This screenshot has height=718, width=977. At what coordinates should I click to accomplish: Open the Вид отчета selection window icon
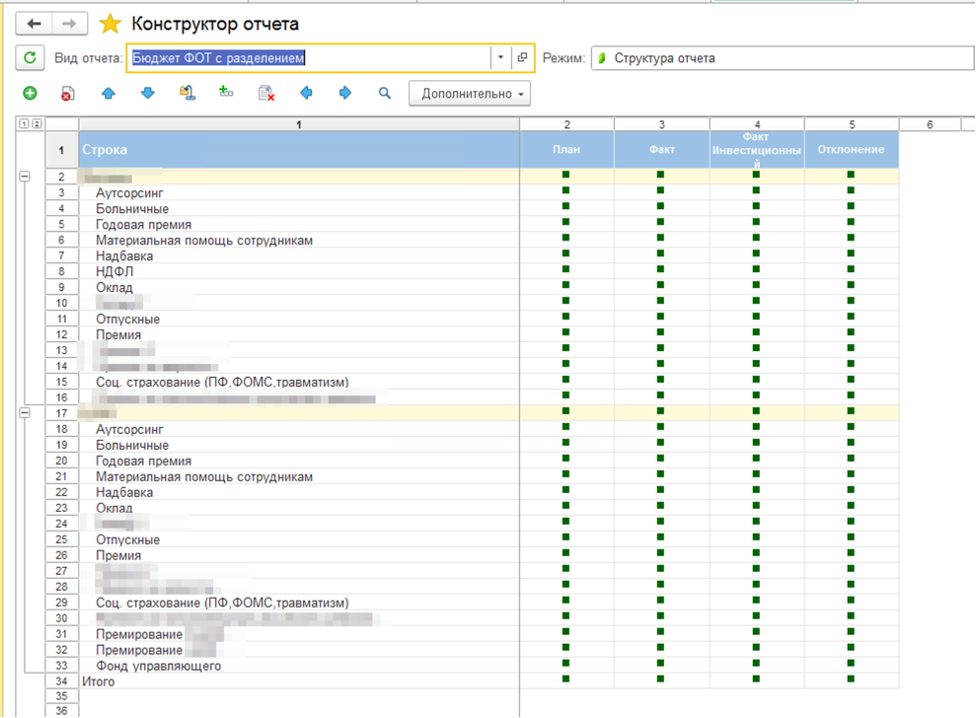pyautogui.click(x=522, y=57)
